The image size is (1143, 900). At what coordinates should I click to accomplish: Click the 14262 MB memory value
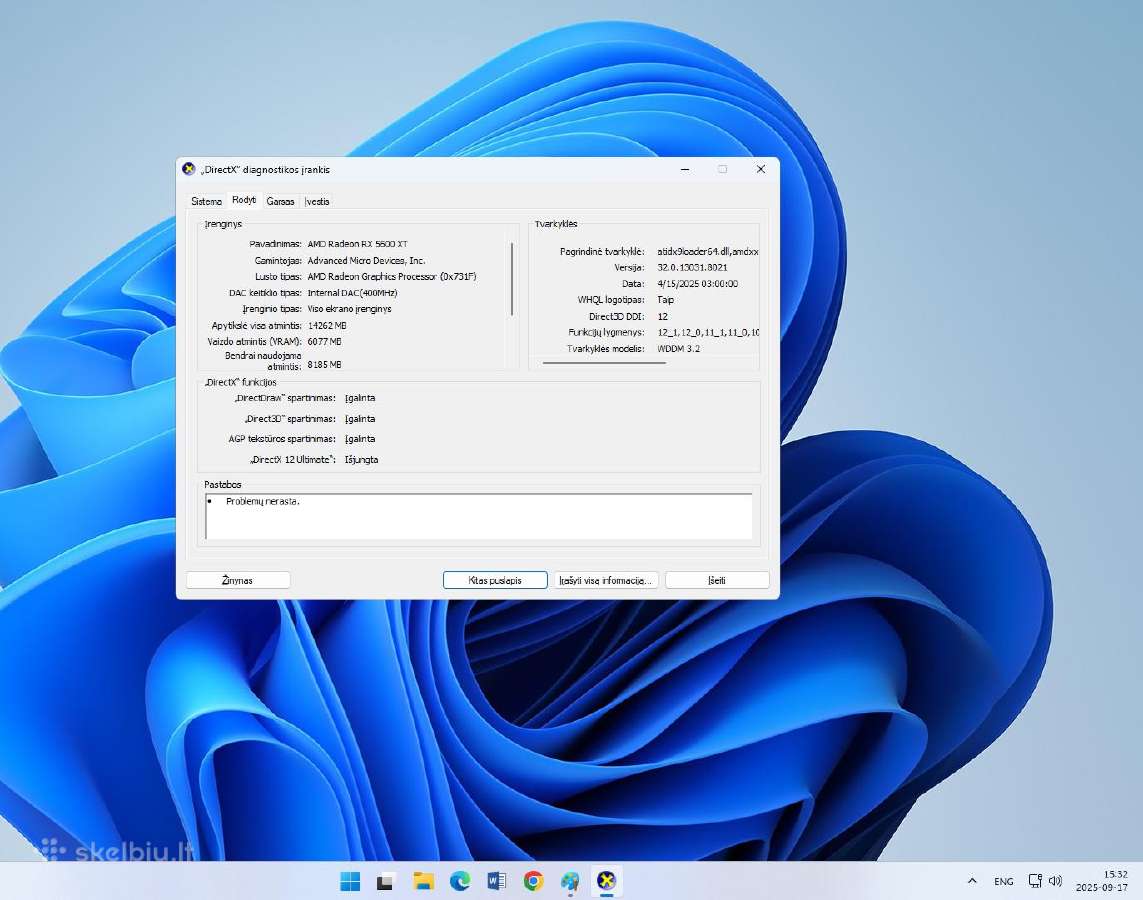click(327, 326)
